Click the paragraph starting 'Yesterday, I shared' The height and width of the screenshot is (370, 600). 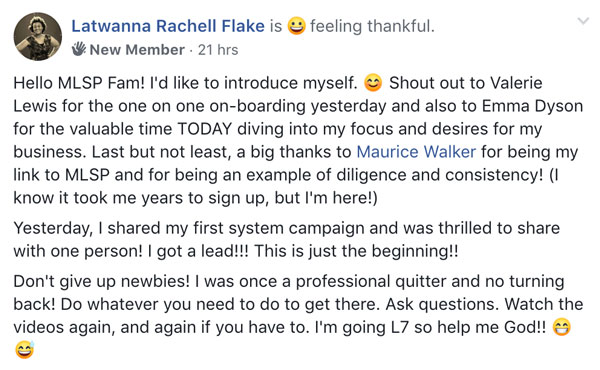click(x=287, y=240)
